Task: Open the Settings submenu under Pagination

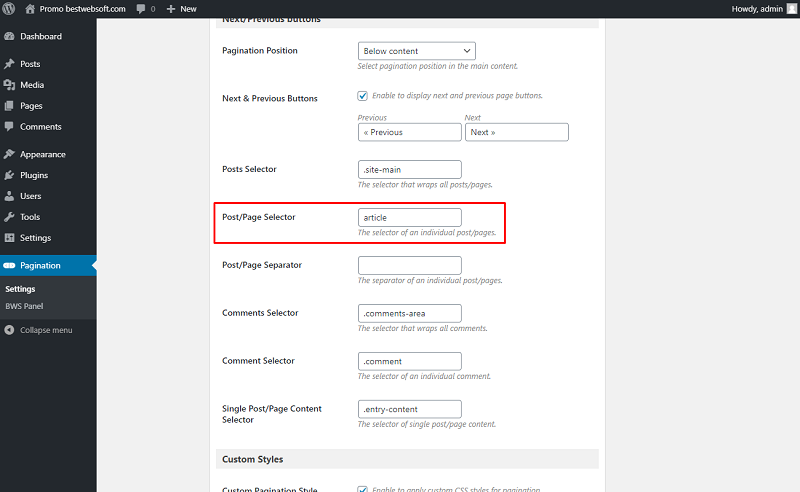Action: 20,289
